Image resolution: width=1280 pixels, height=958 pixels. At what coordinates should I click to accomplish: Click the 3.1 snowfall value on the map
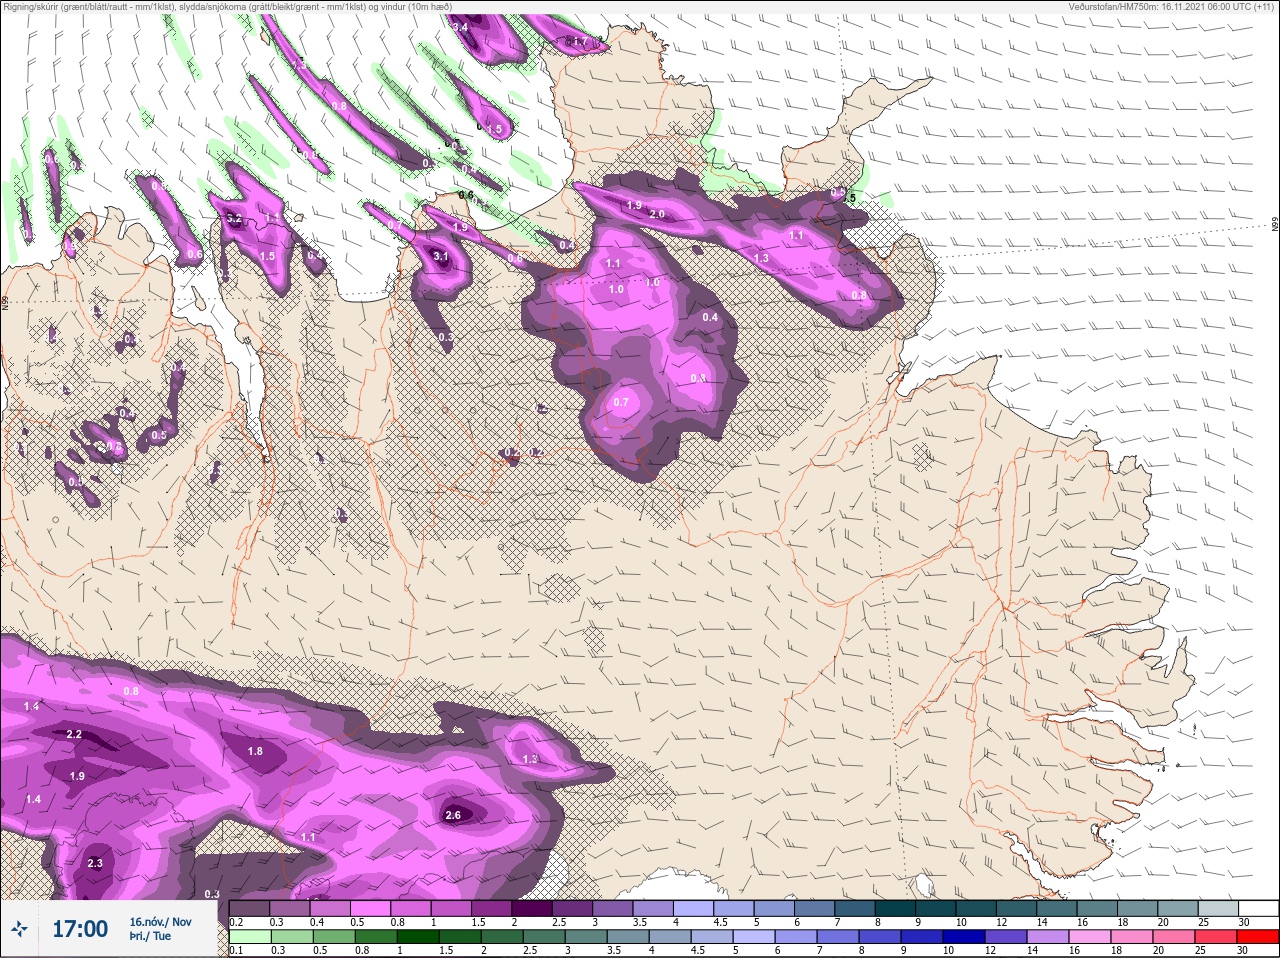tap(441, 257)
